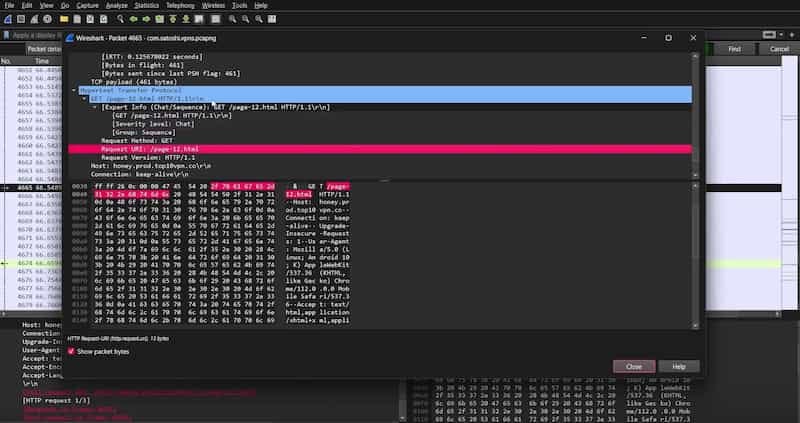Reset text to normal size icon
This screenshot has height=423, width=800.
coord(259,19)
